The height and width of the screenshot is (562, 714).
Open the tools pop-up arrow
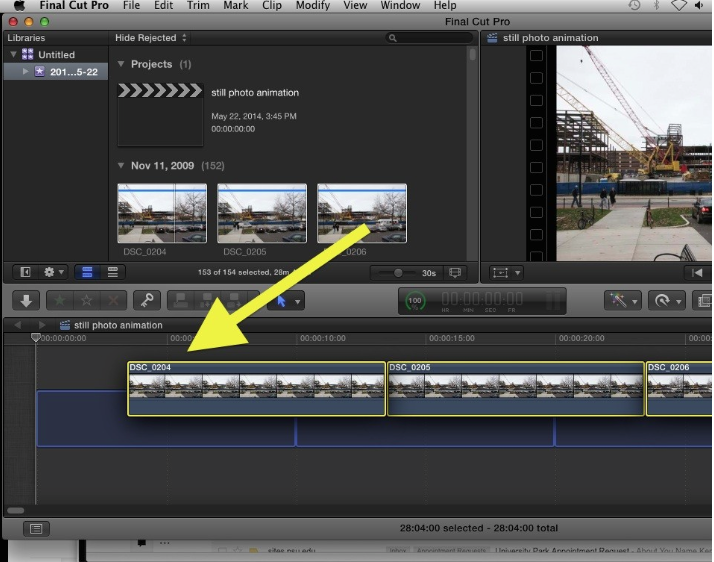pos(298,301)
